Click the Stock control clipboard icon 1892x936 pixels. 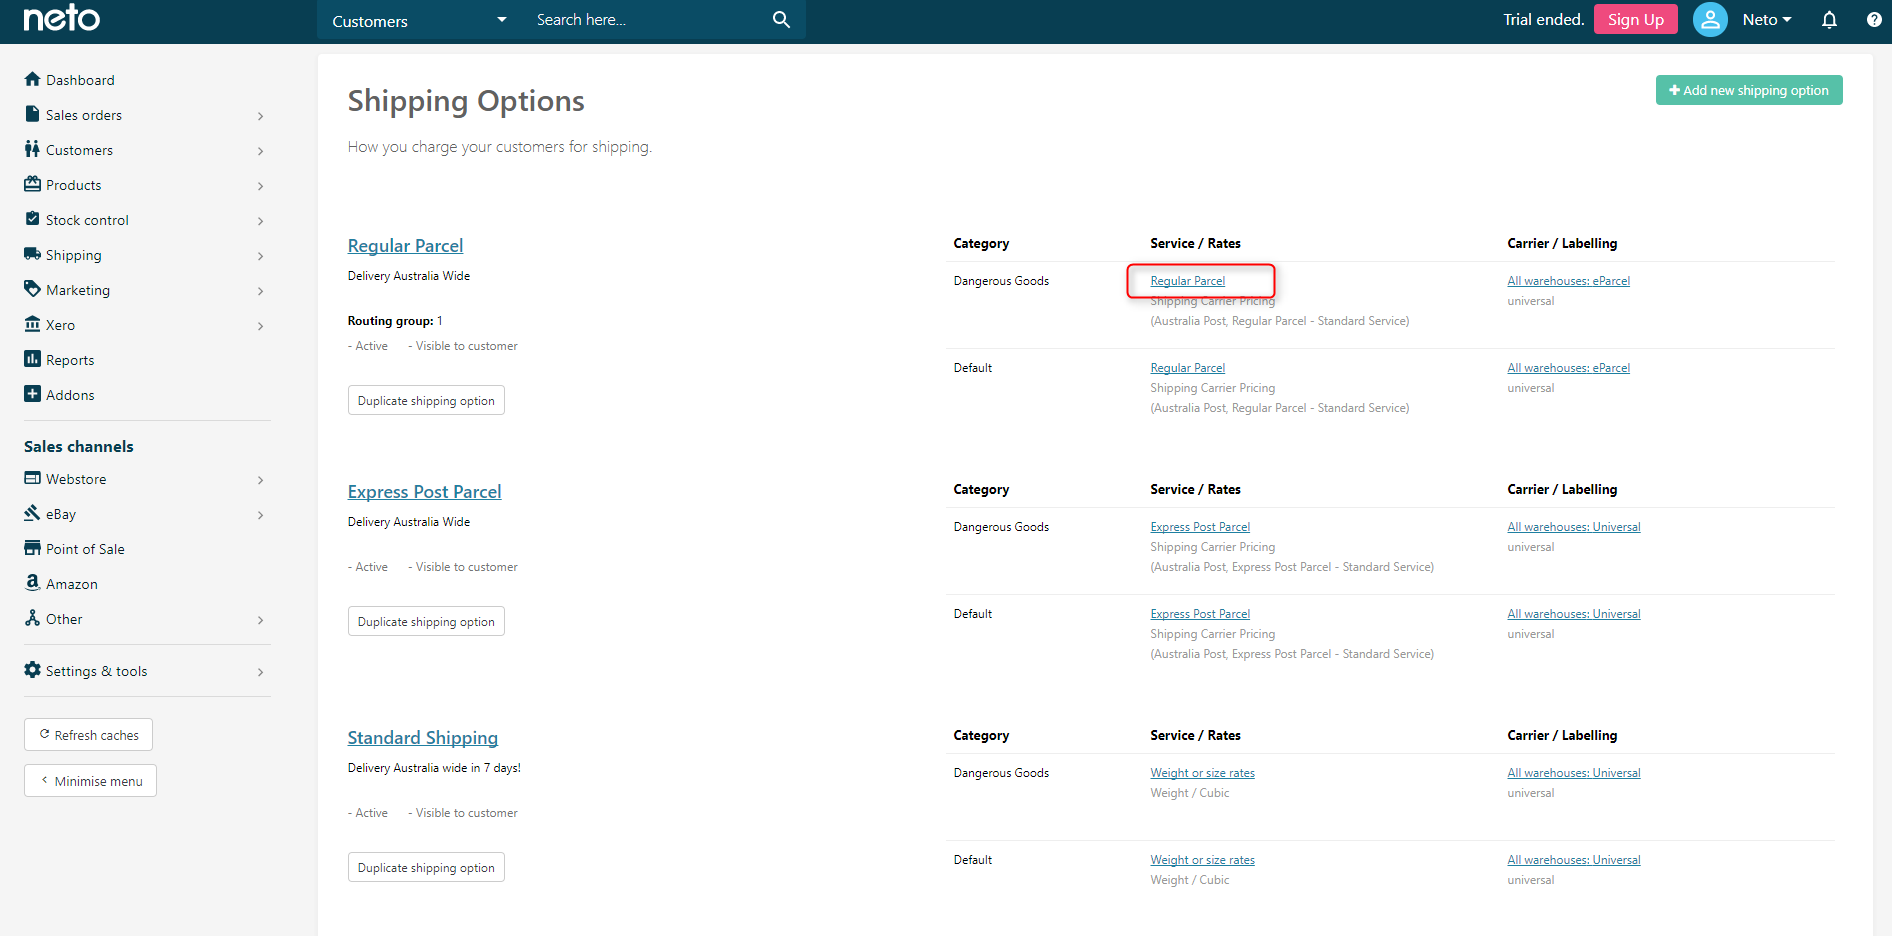32,219
